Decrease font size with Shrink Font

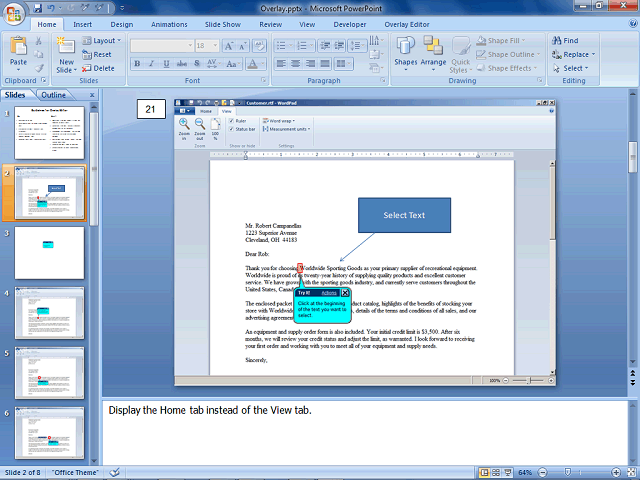click(242, 46)
